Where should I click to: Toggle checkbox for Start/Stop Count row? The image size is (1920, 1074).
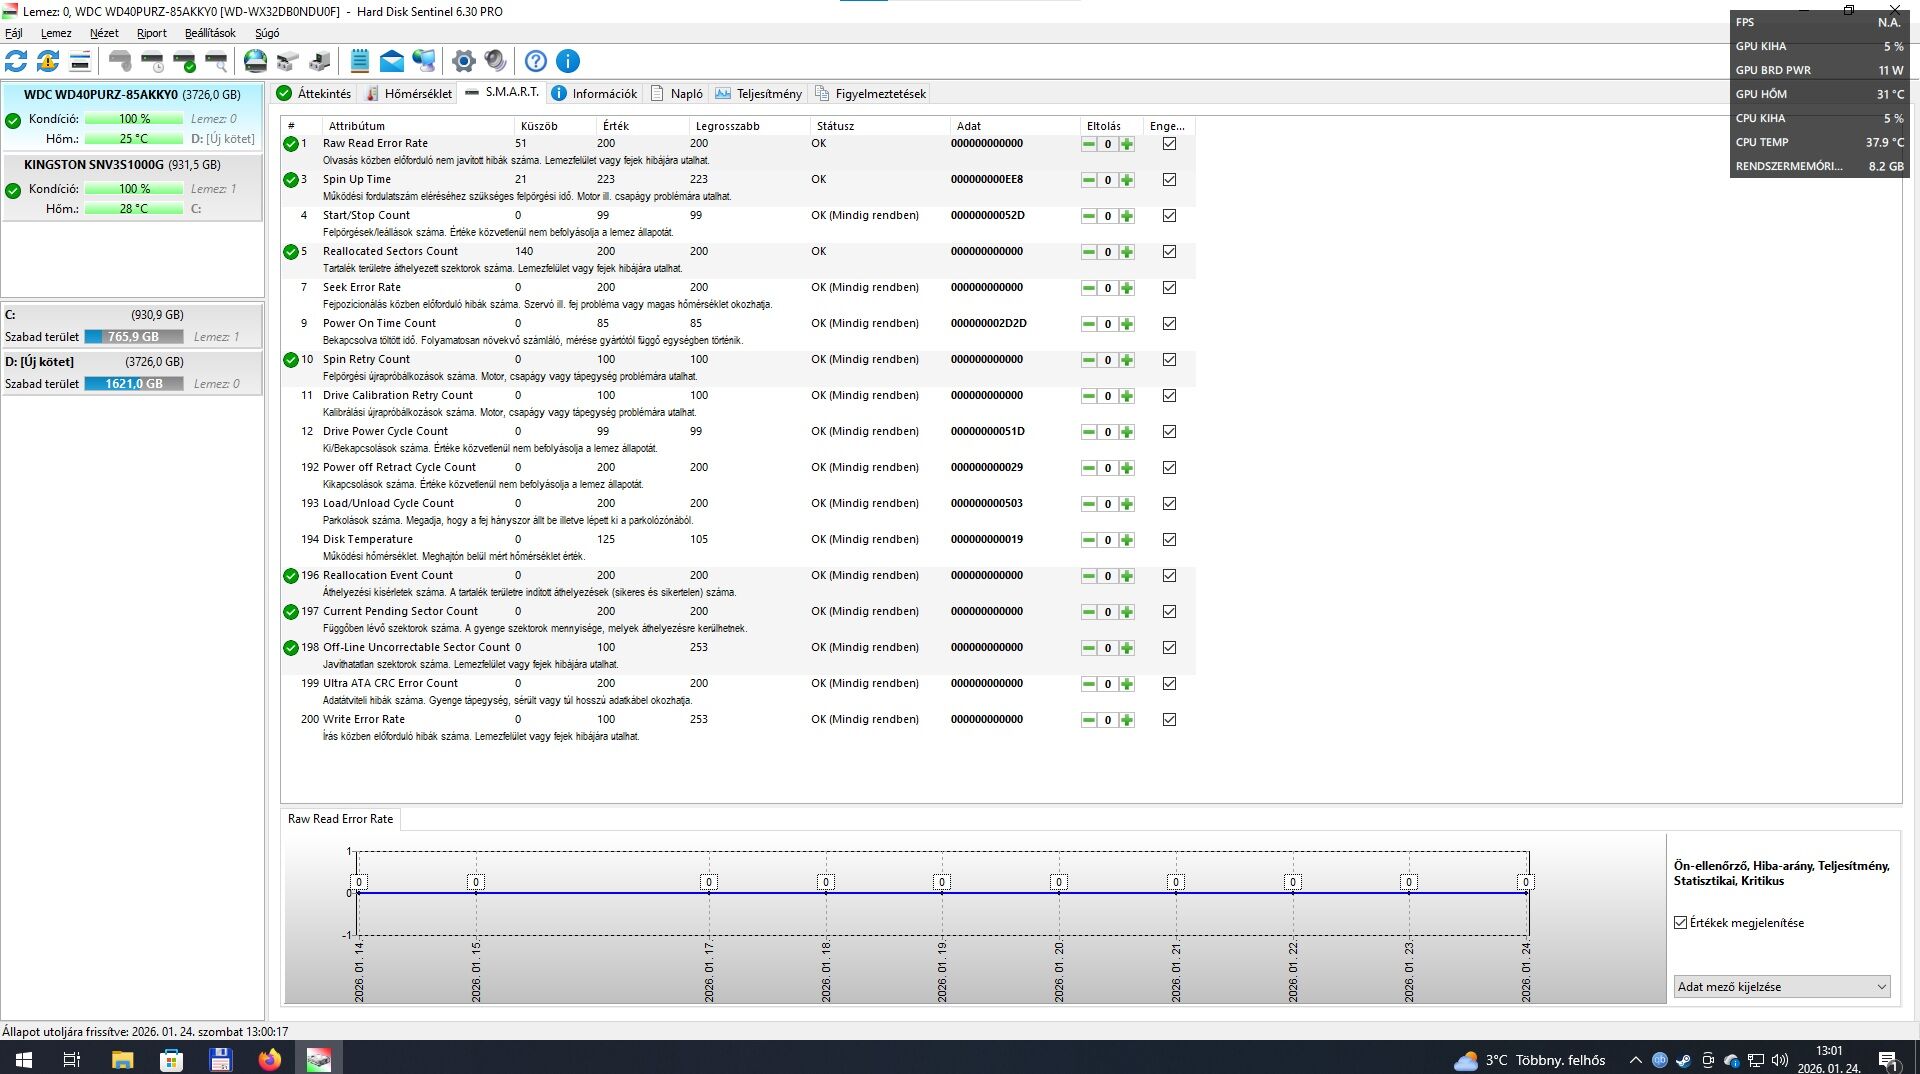1169,216
